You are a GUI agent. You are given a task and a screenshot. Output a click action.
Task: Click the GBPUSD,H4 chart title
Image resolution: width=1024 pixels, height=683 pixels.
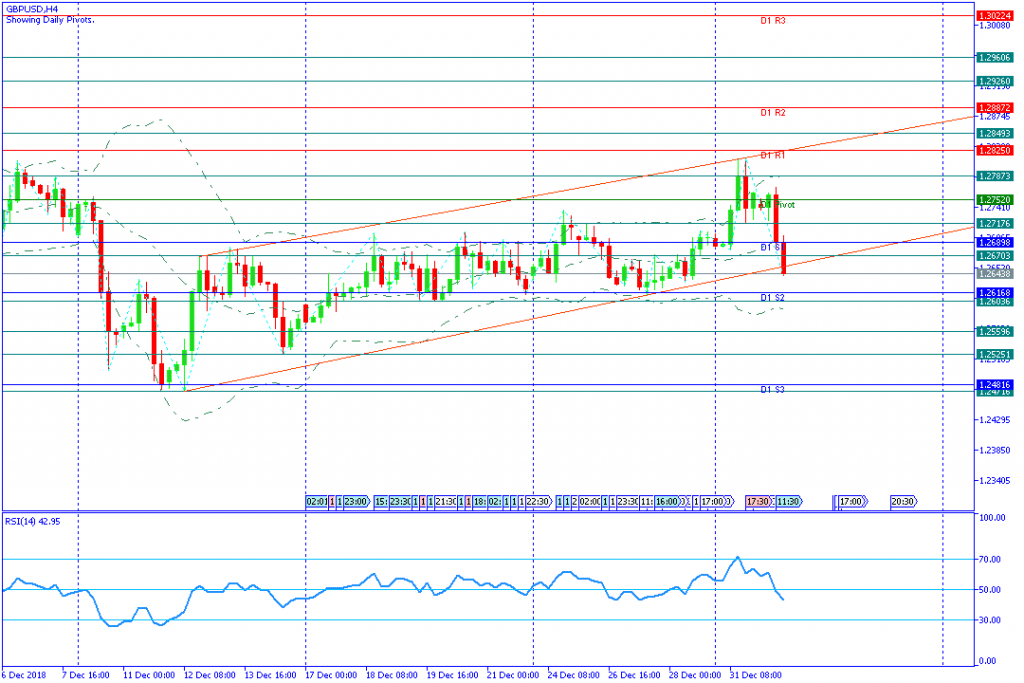(32, 9)
